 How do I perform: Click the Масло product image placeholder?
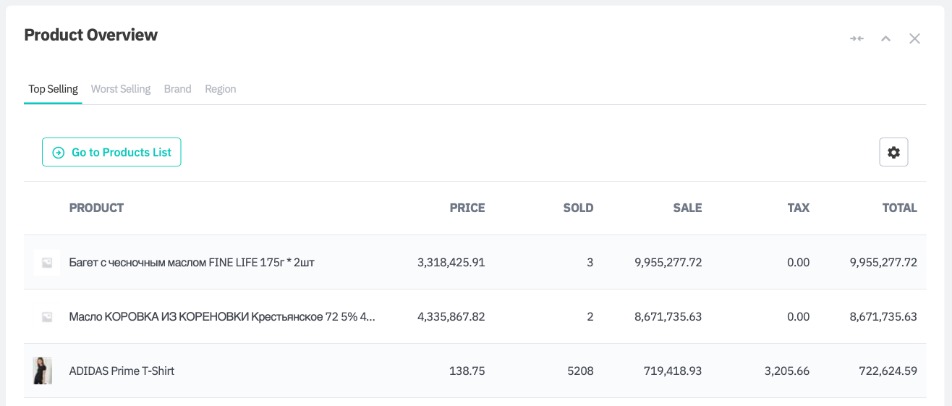click(x=46, y=317)
